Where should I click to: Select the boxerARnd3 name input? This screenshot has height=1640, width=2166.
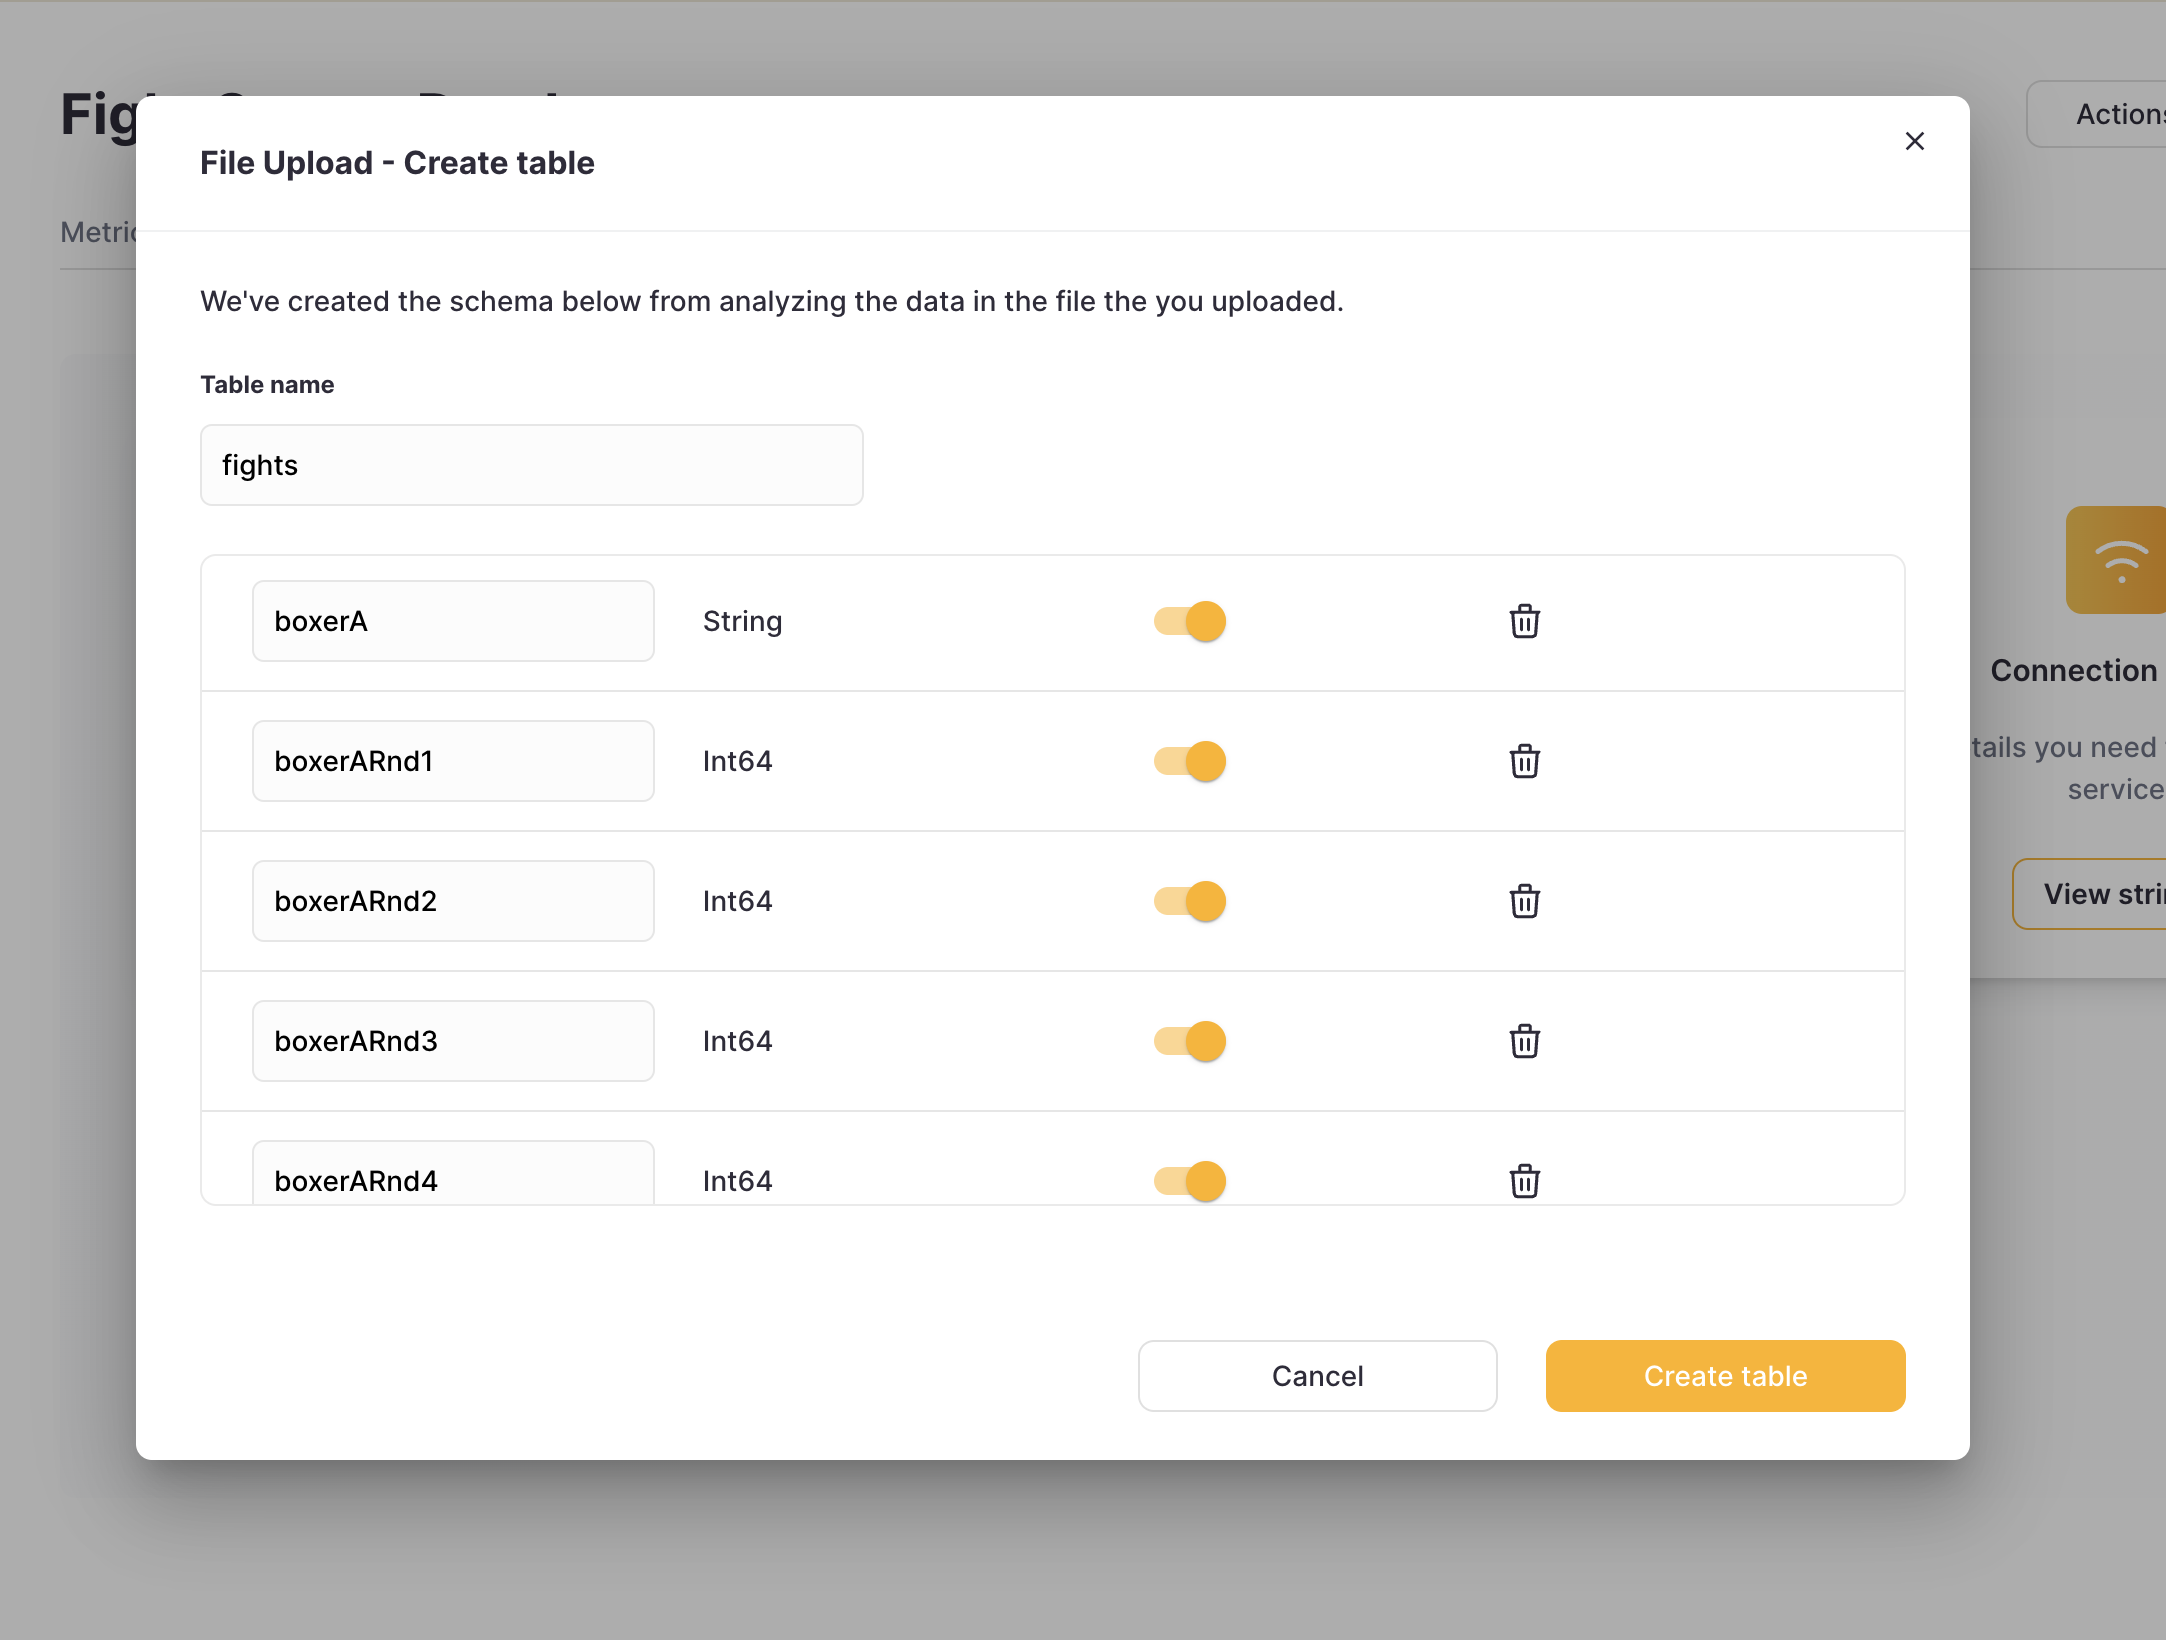pos(453,1041)
